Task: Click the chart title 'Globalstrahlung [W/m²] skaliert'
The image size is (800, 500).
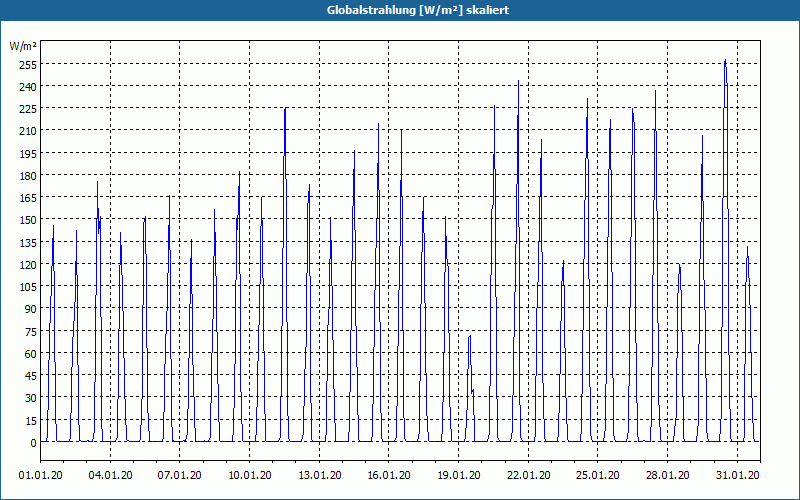Action: [x=418, y=10]
